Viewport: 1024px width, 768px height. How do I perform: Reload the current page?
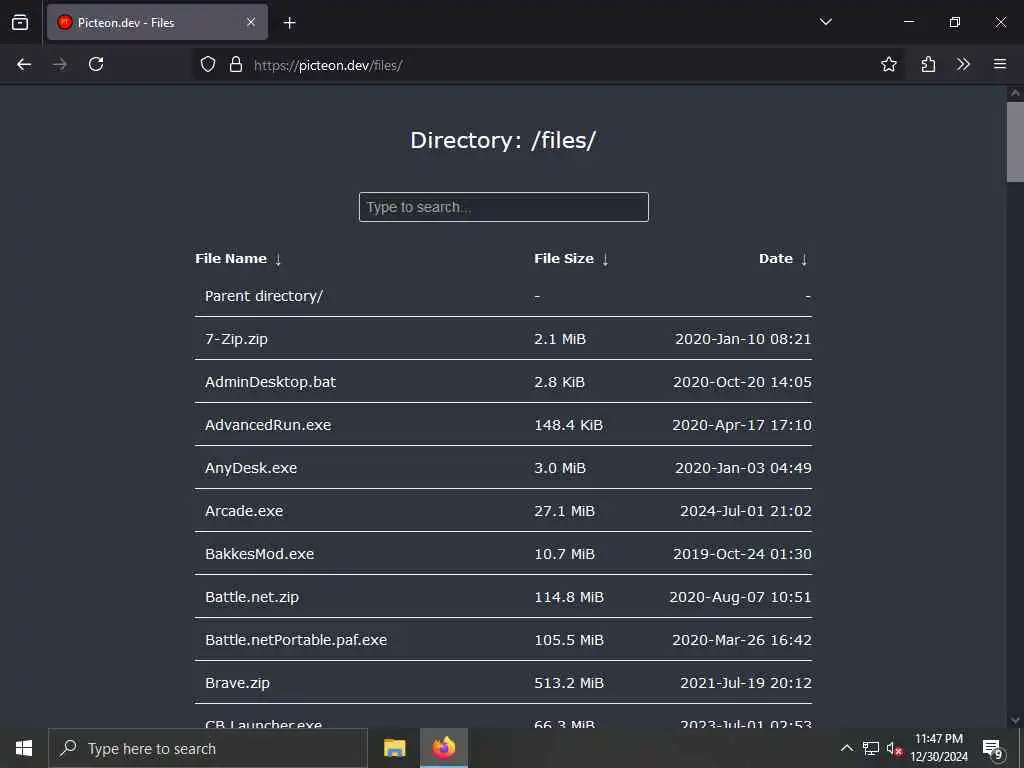click(96, 64)
